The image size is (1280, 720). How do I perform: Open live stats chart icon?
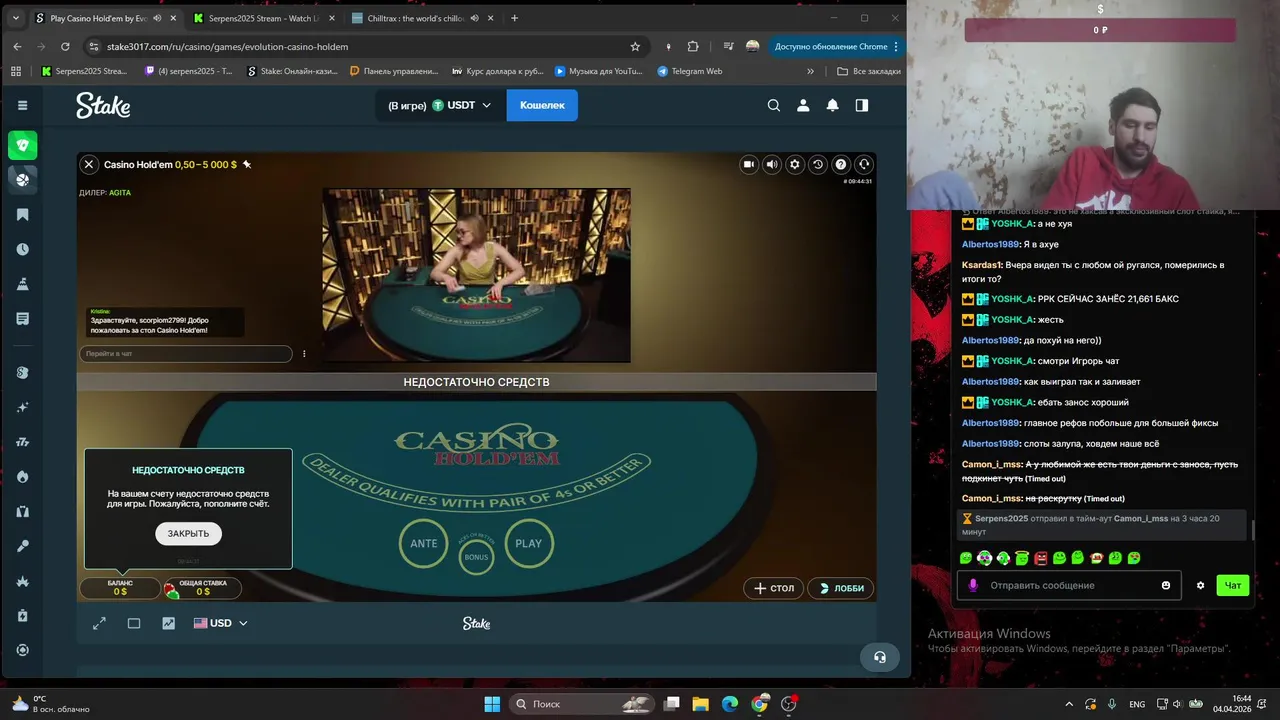[168, 623]
